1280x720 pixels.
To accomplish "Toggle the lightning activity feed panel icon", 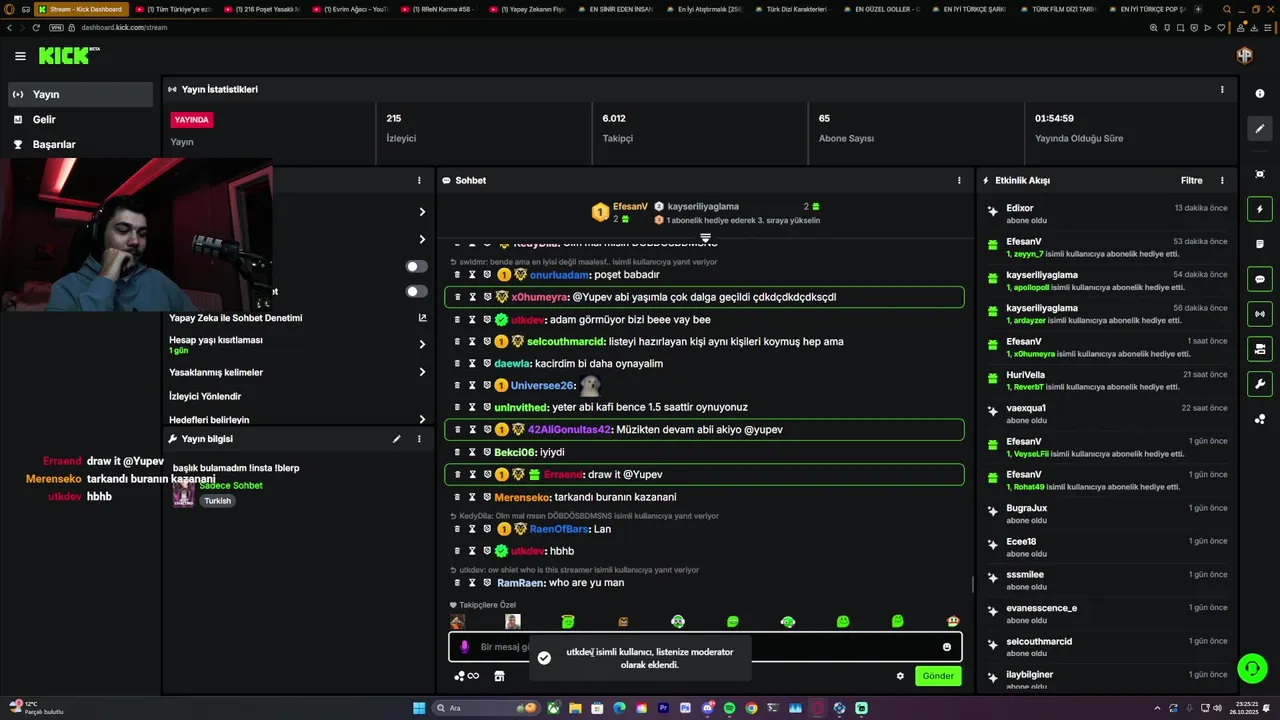I will click(1259, 209).
